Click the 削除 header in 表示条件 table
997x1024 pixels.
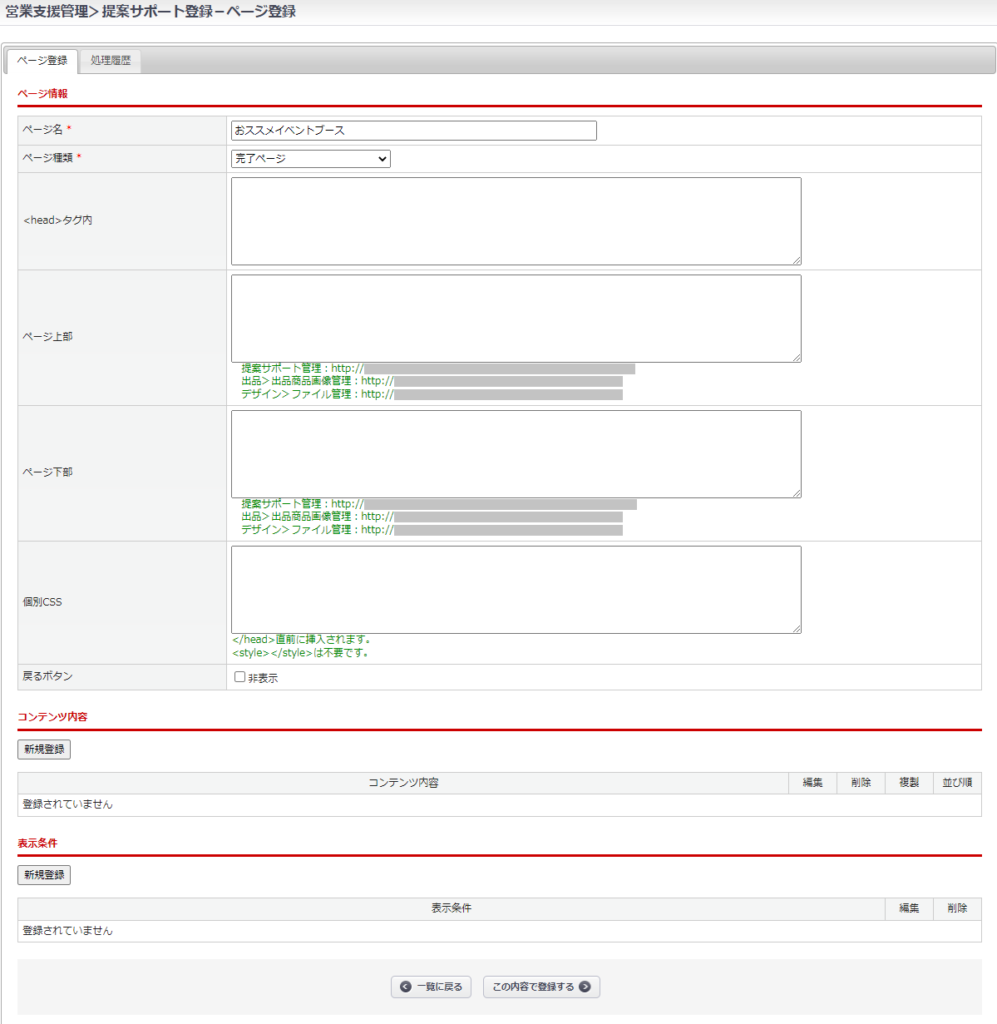coord(957,908)
